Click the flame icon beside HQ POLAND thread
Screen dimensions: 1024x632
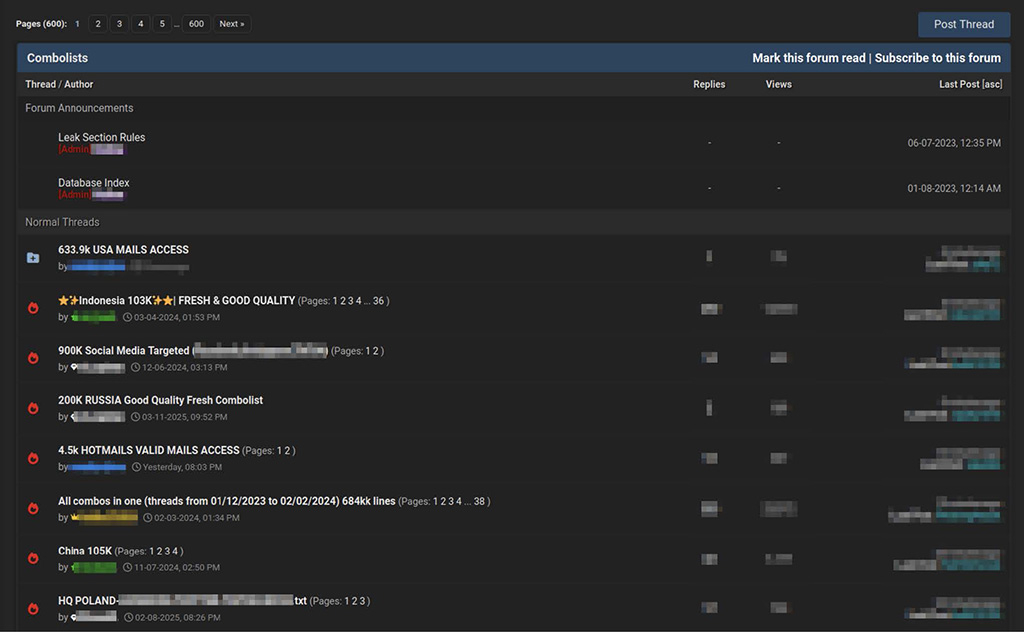coord(33,608)
